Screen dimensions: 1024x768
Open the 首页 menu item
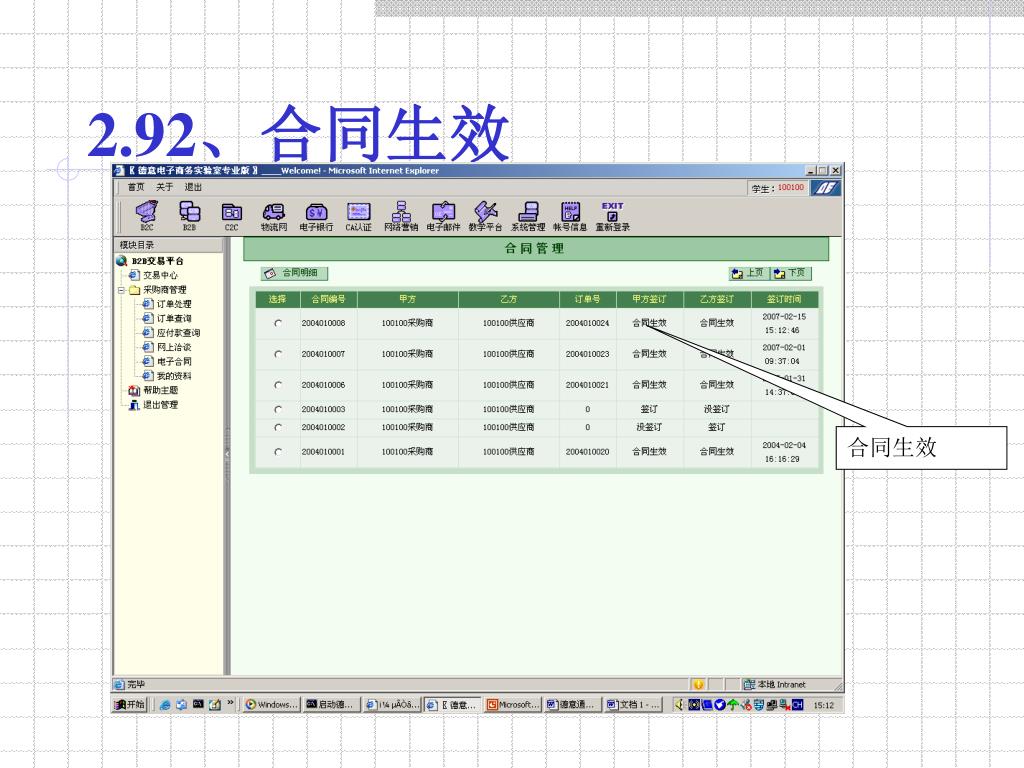click(136, 187)
